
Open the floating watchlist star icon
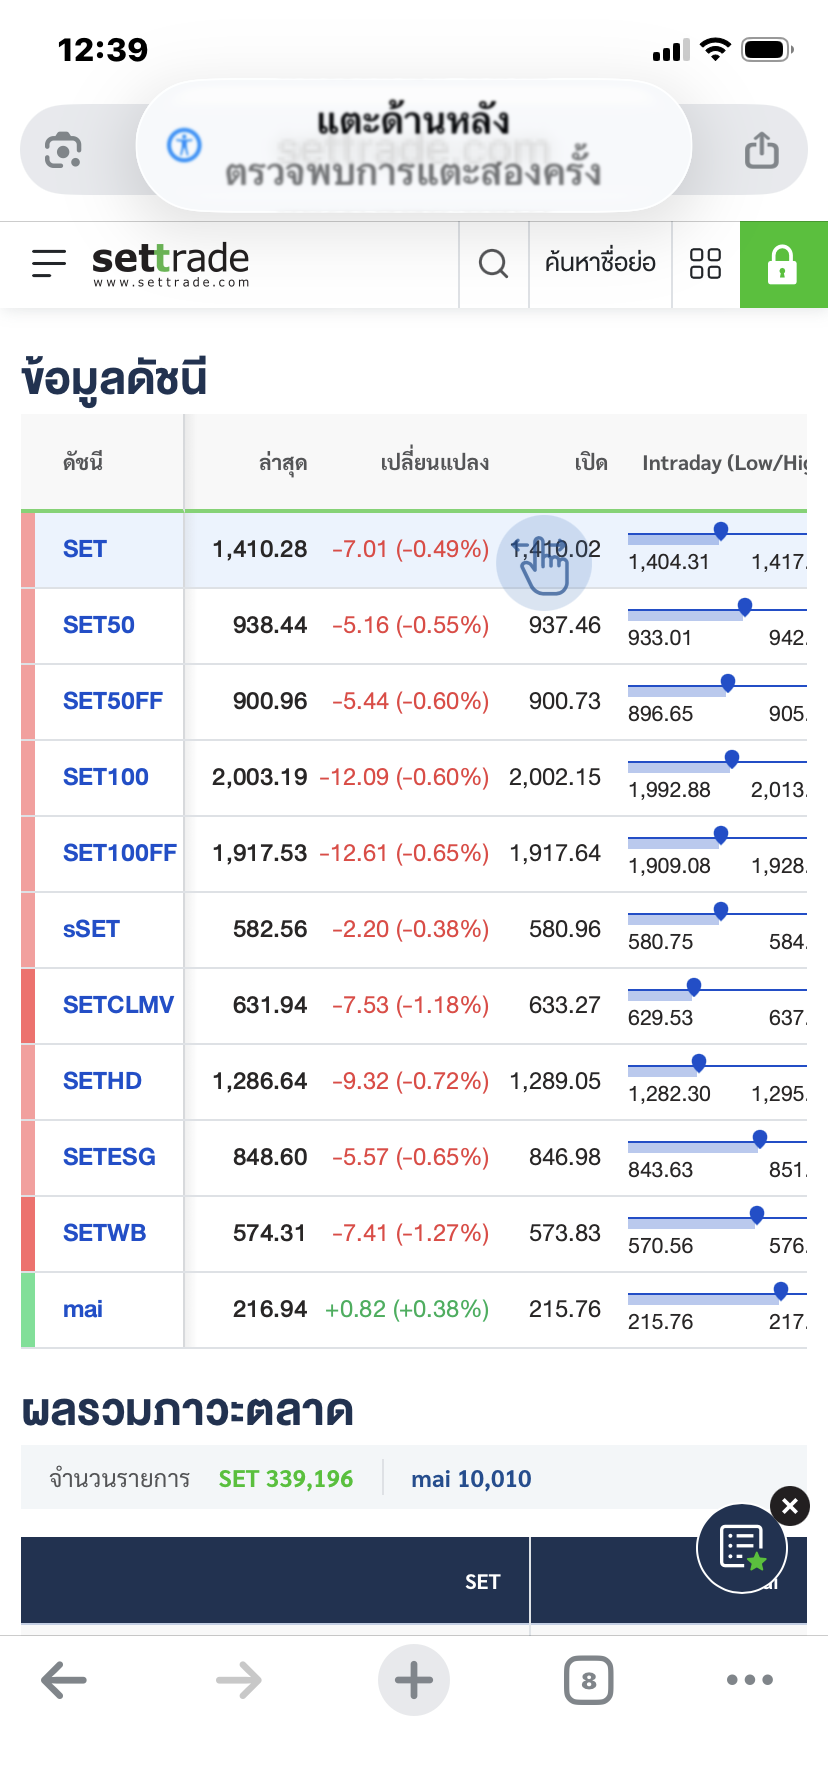point(742,1548)
